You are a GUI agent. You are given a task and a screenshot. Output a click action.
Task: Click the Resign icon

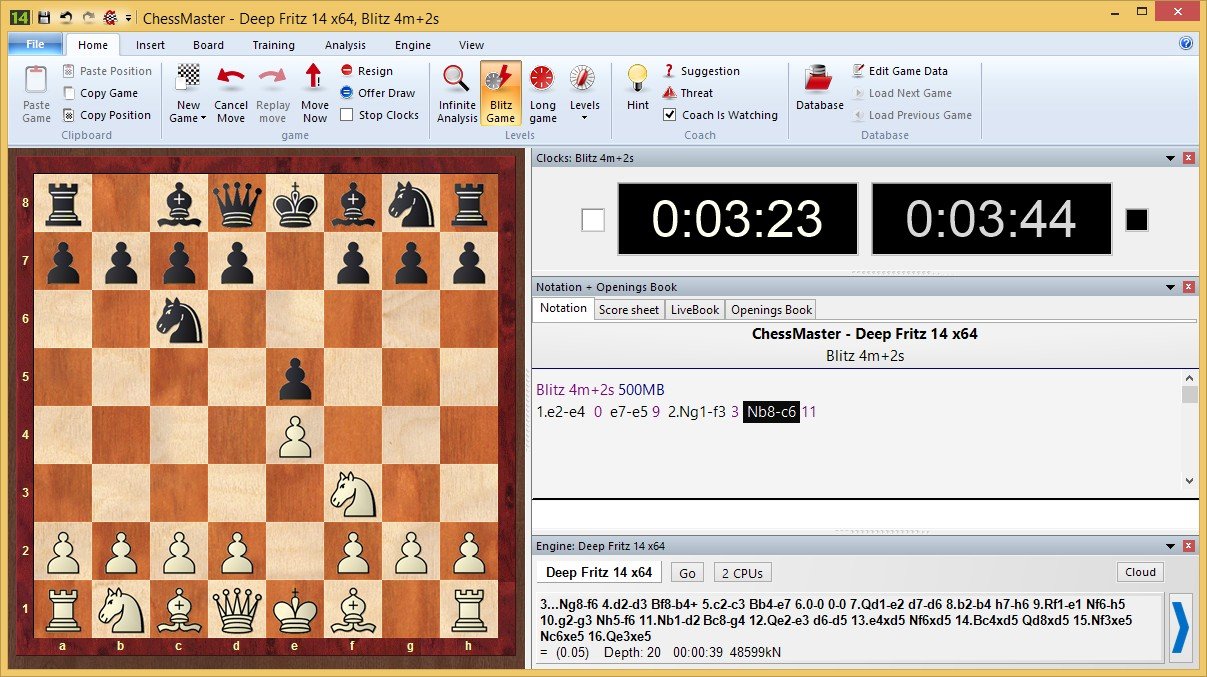[346, 71]
